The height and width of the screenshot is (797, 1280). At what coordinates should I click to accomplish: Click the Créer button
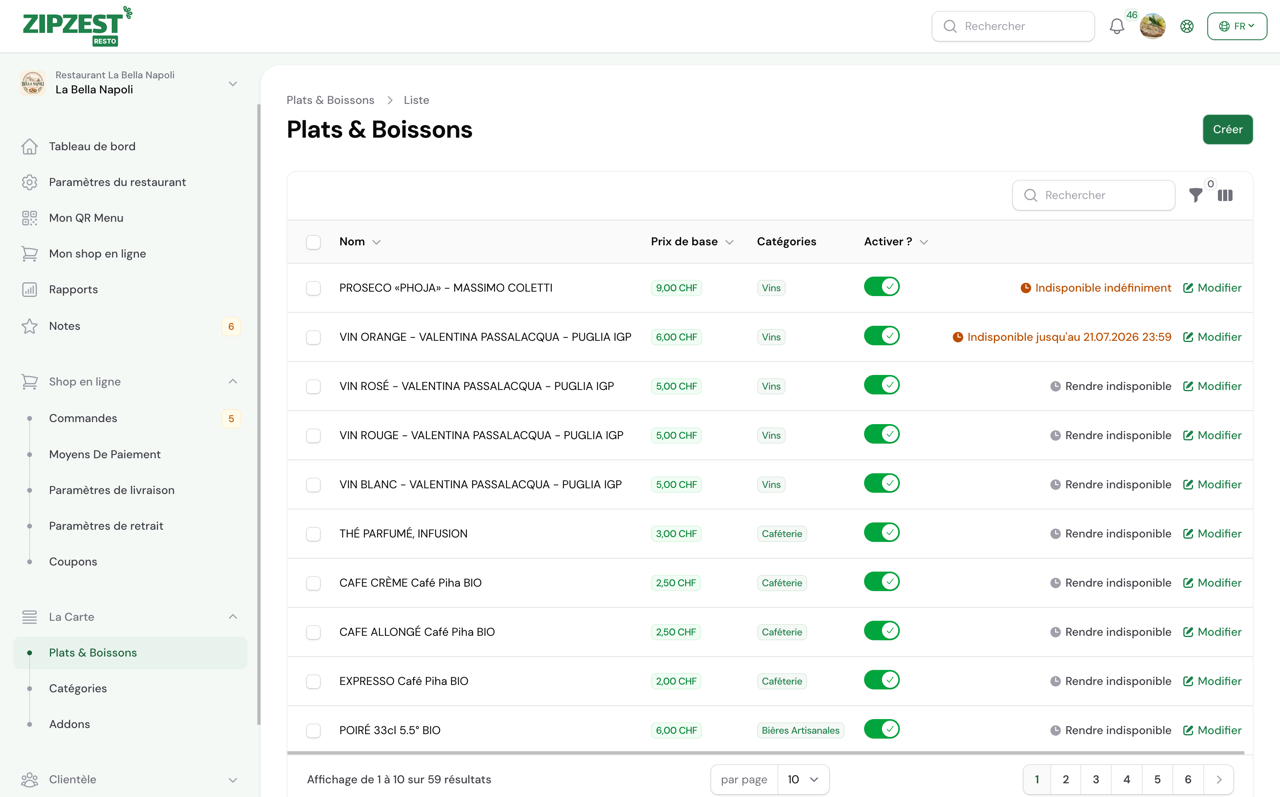[1227, 129]
